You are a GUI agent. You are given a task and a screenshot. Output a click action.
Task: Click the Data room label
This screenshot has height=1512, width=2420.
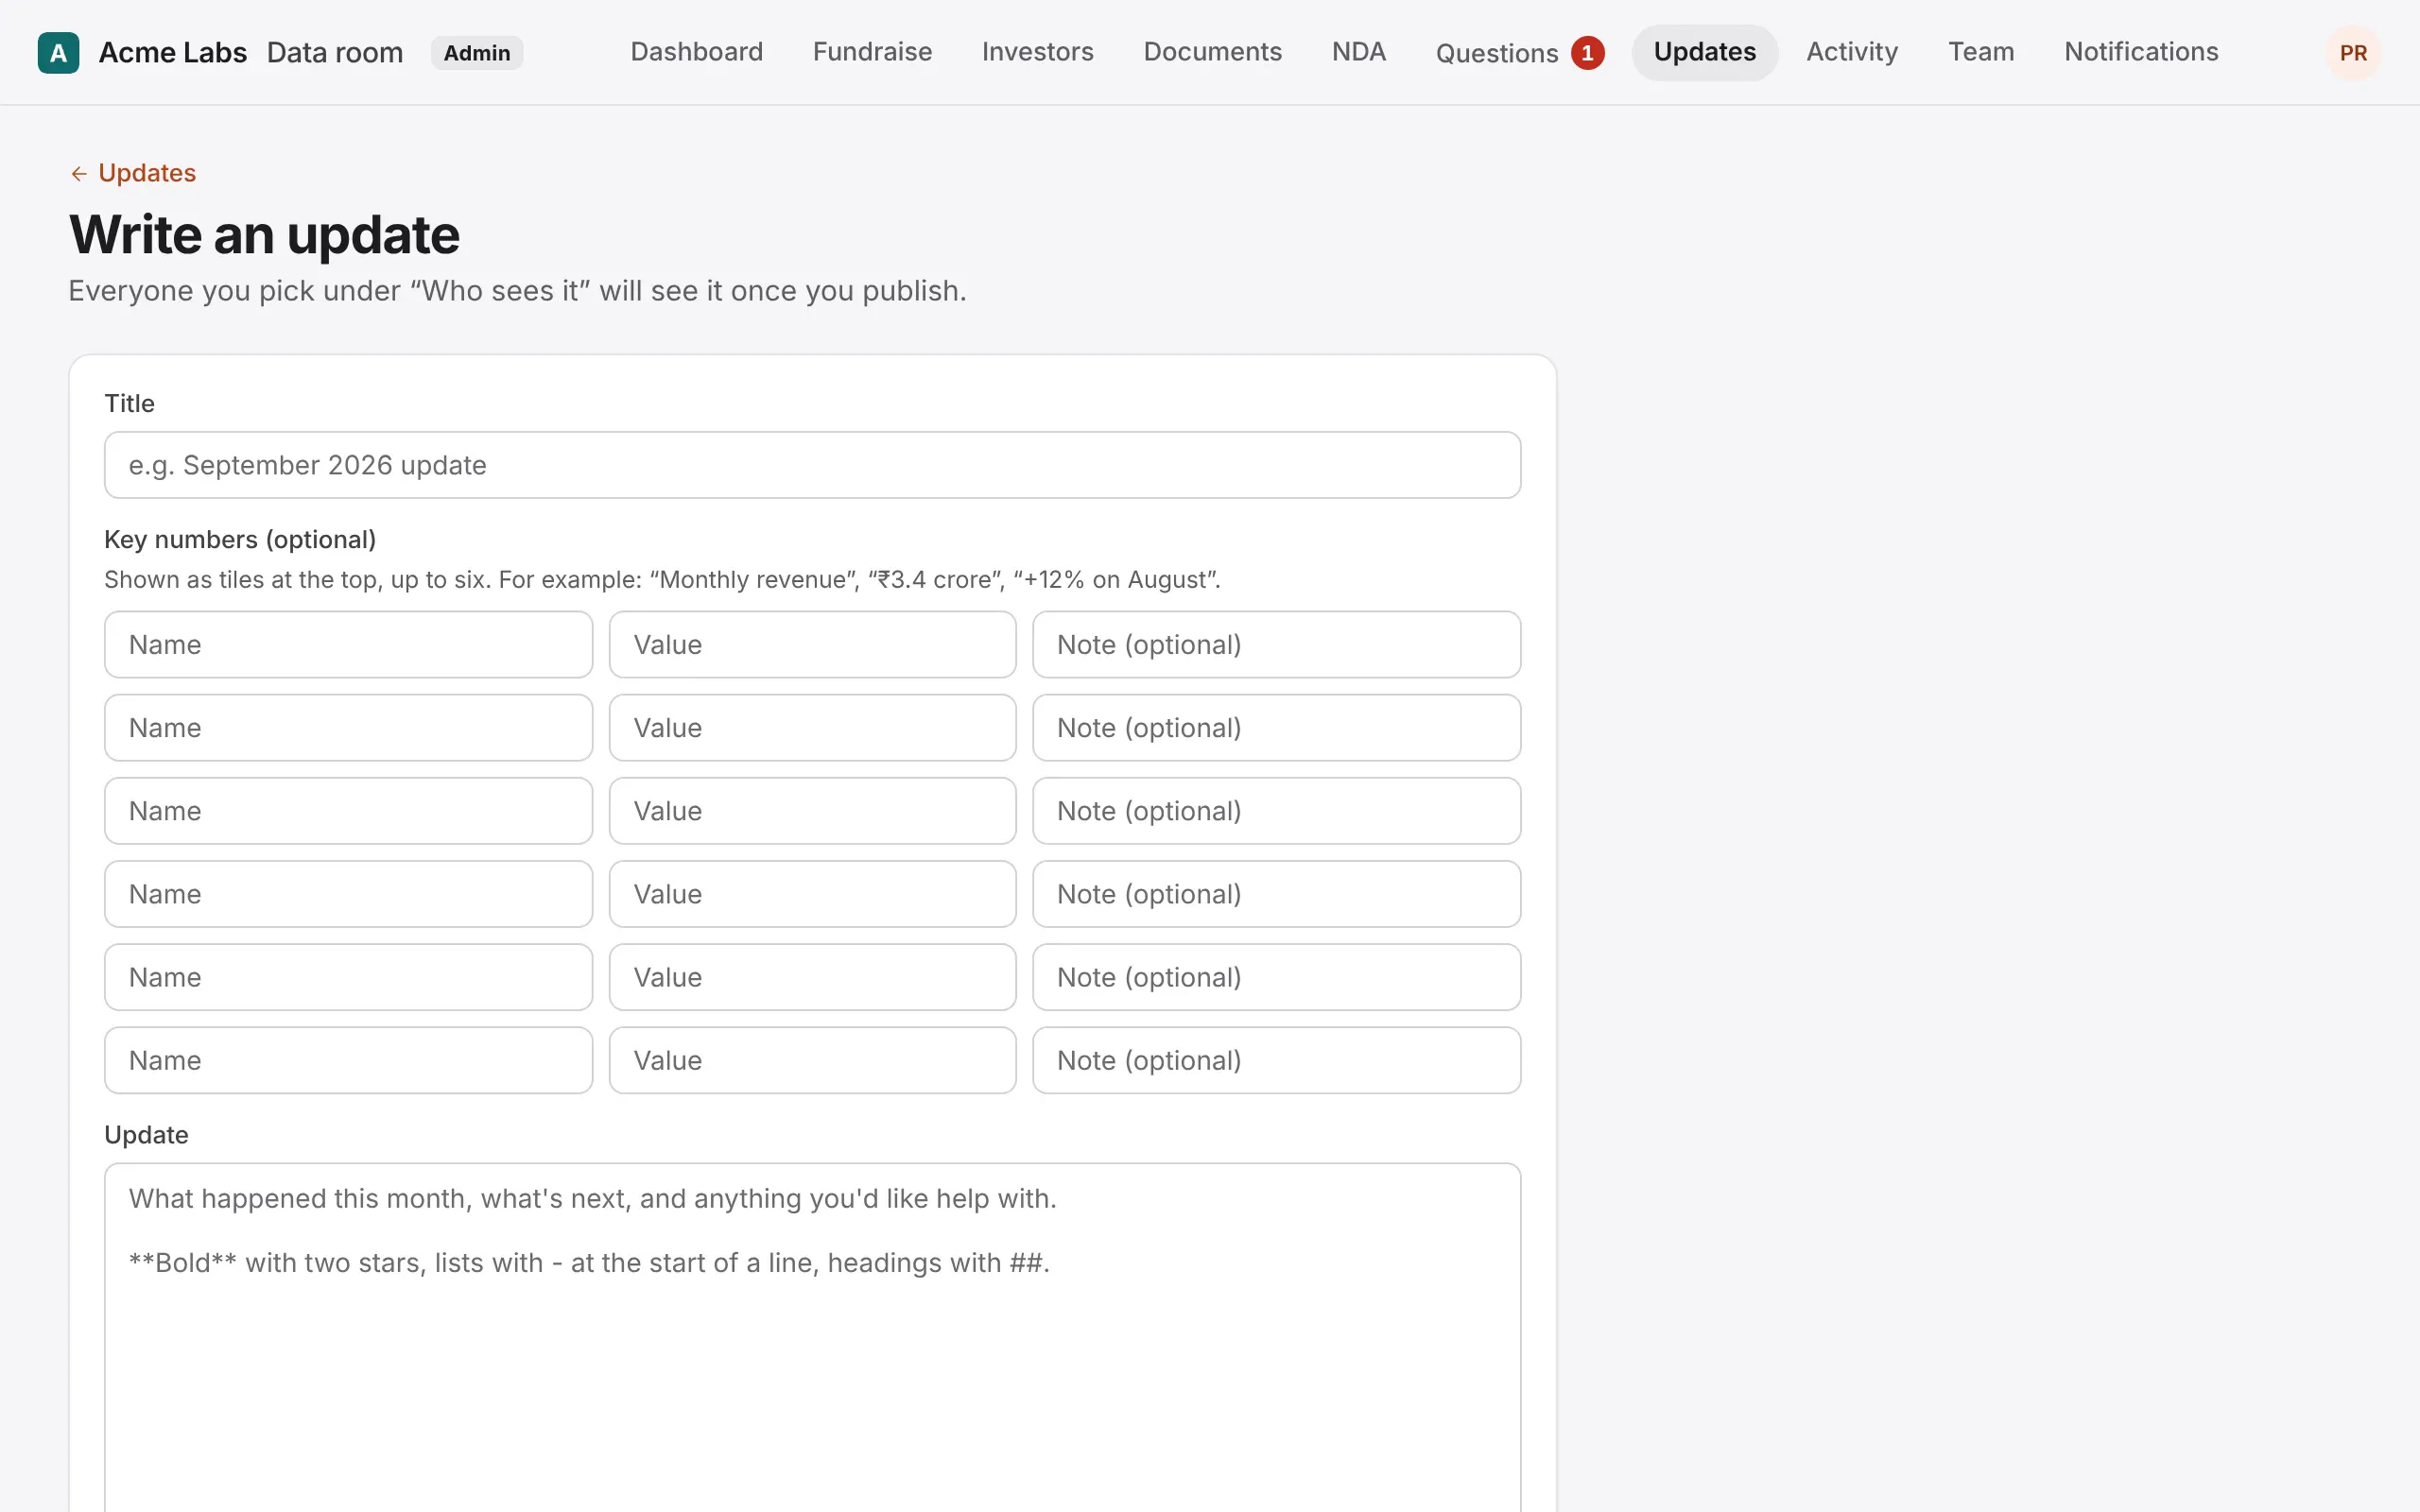pos(335,53)
